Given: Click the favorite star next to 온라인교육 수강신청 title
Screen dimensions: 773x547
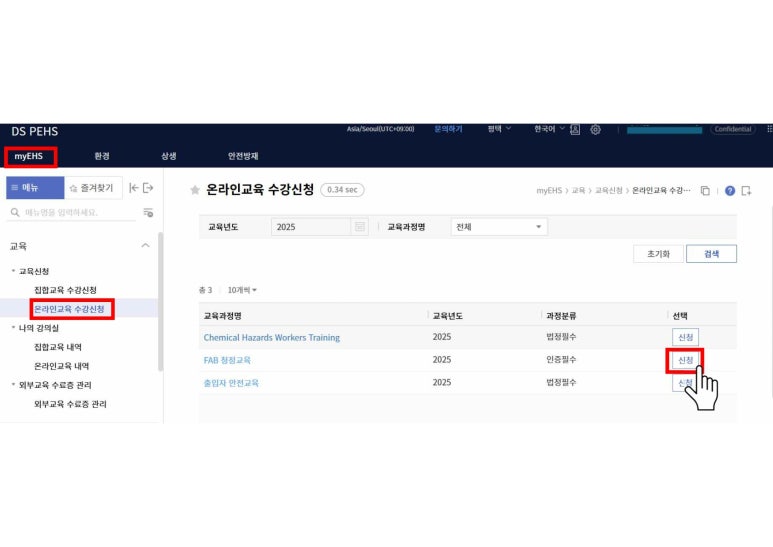Looking at the screenshot, I should tap(195, 190).
